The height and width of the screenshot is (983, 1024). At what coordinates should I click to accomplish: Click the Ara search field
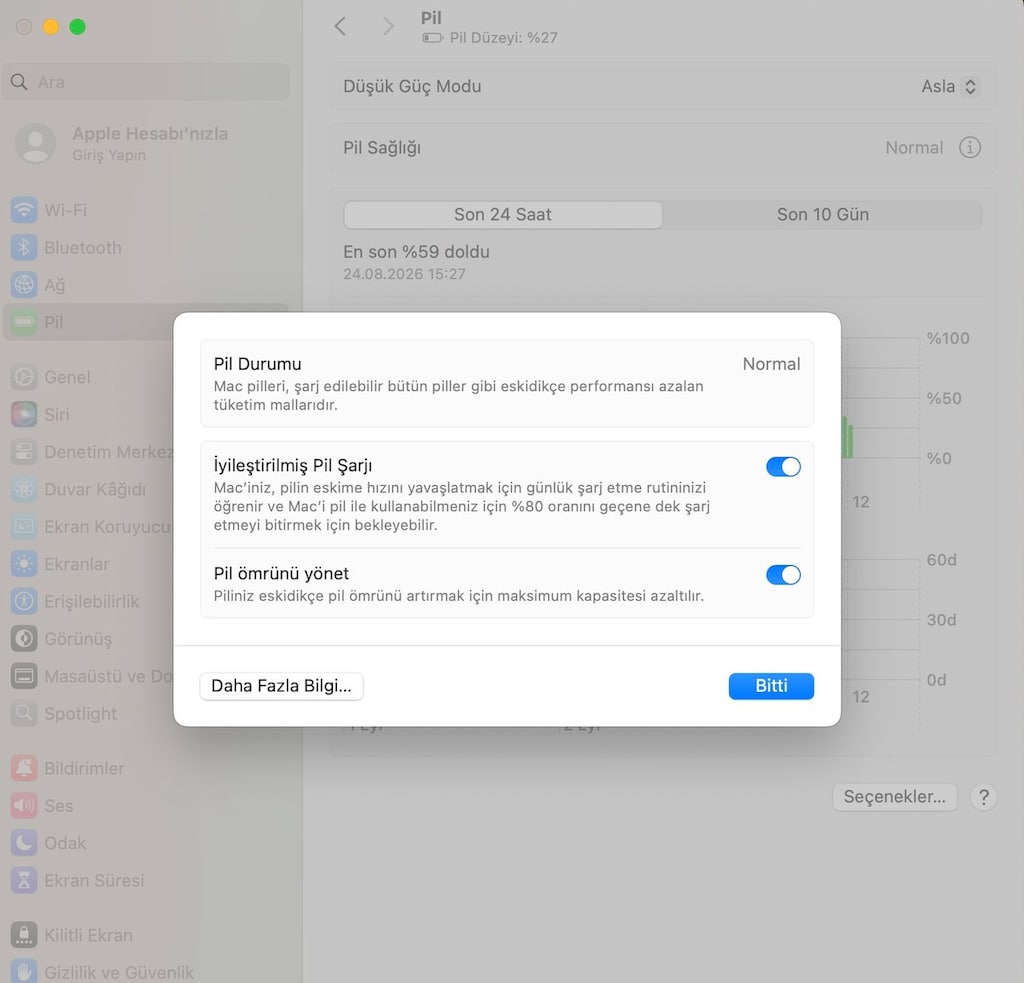[x=146, y=82]
